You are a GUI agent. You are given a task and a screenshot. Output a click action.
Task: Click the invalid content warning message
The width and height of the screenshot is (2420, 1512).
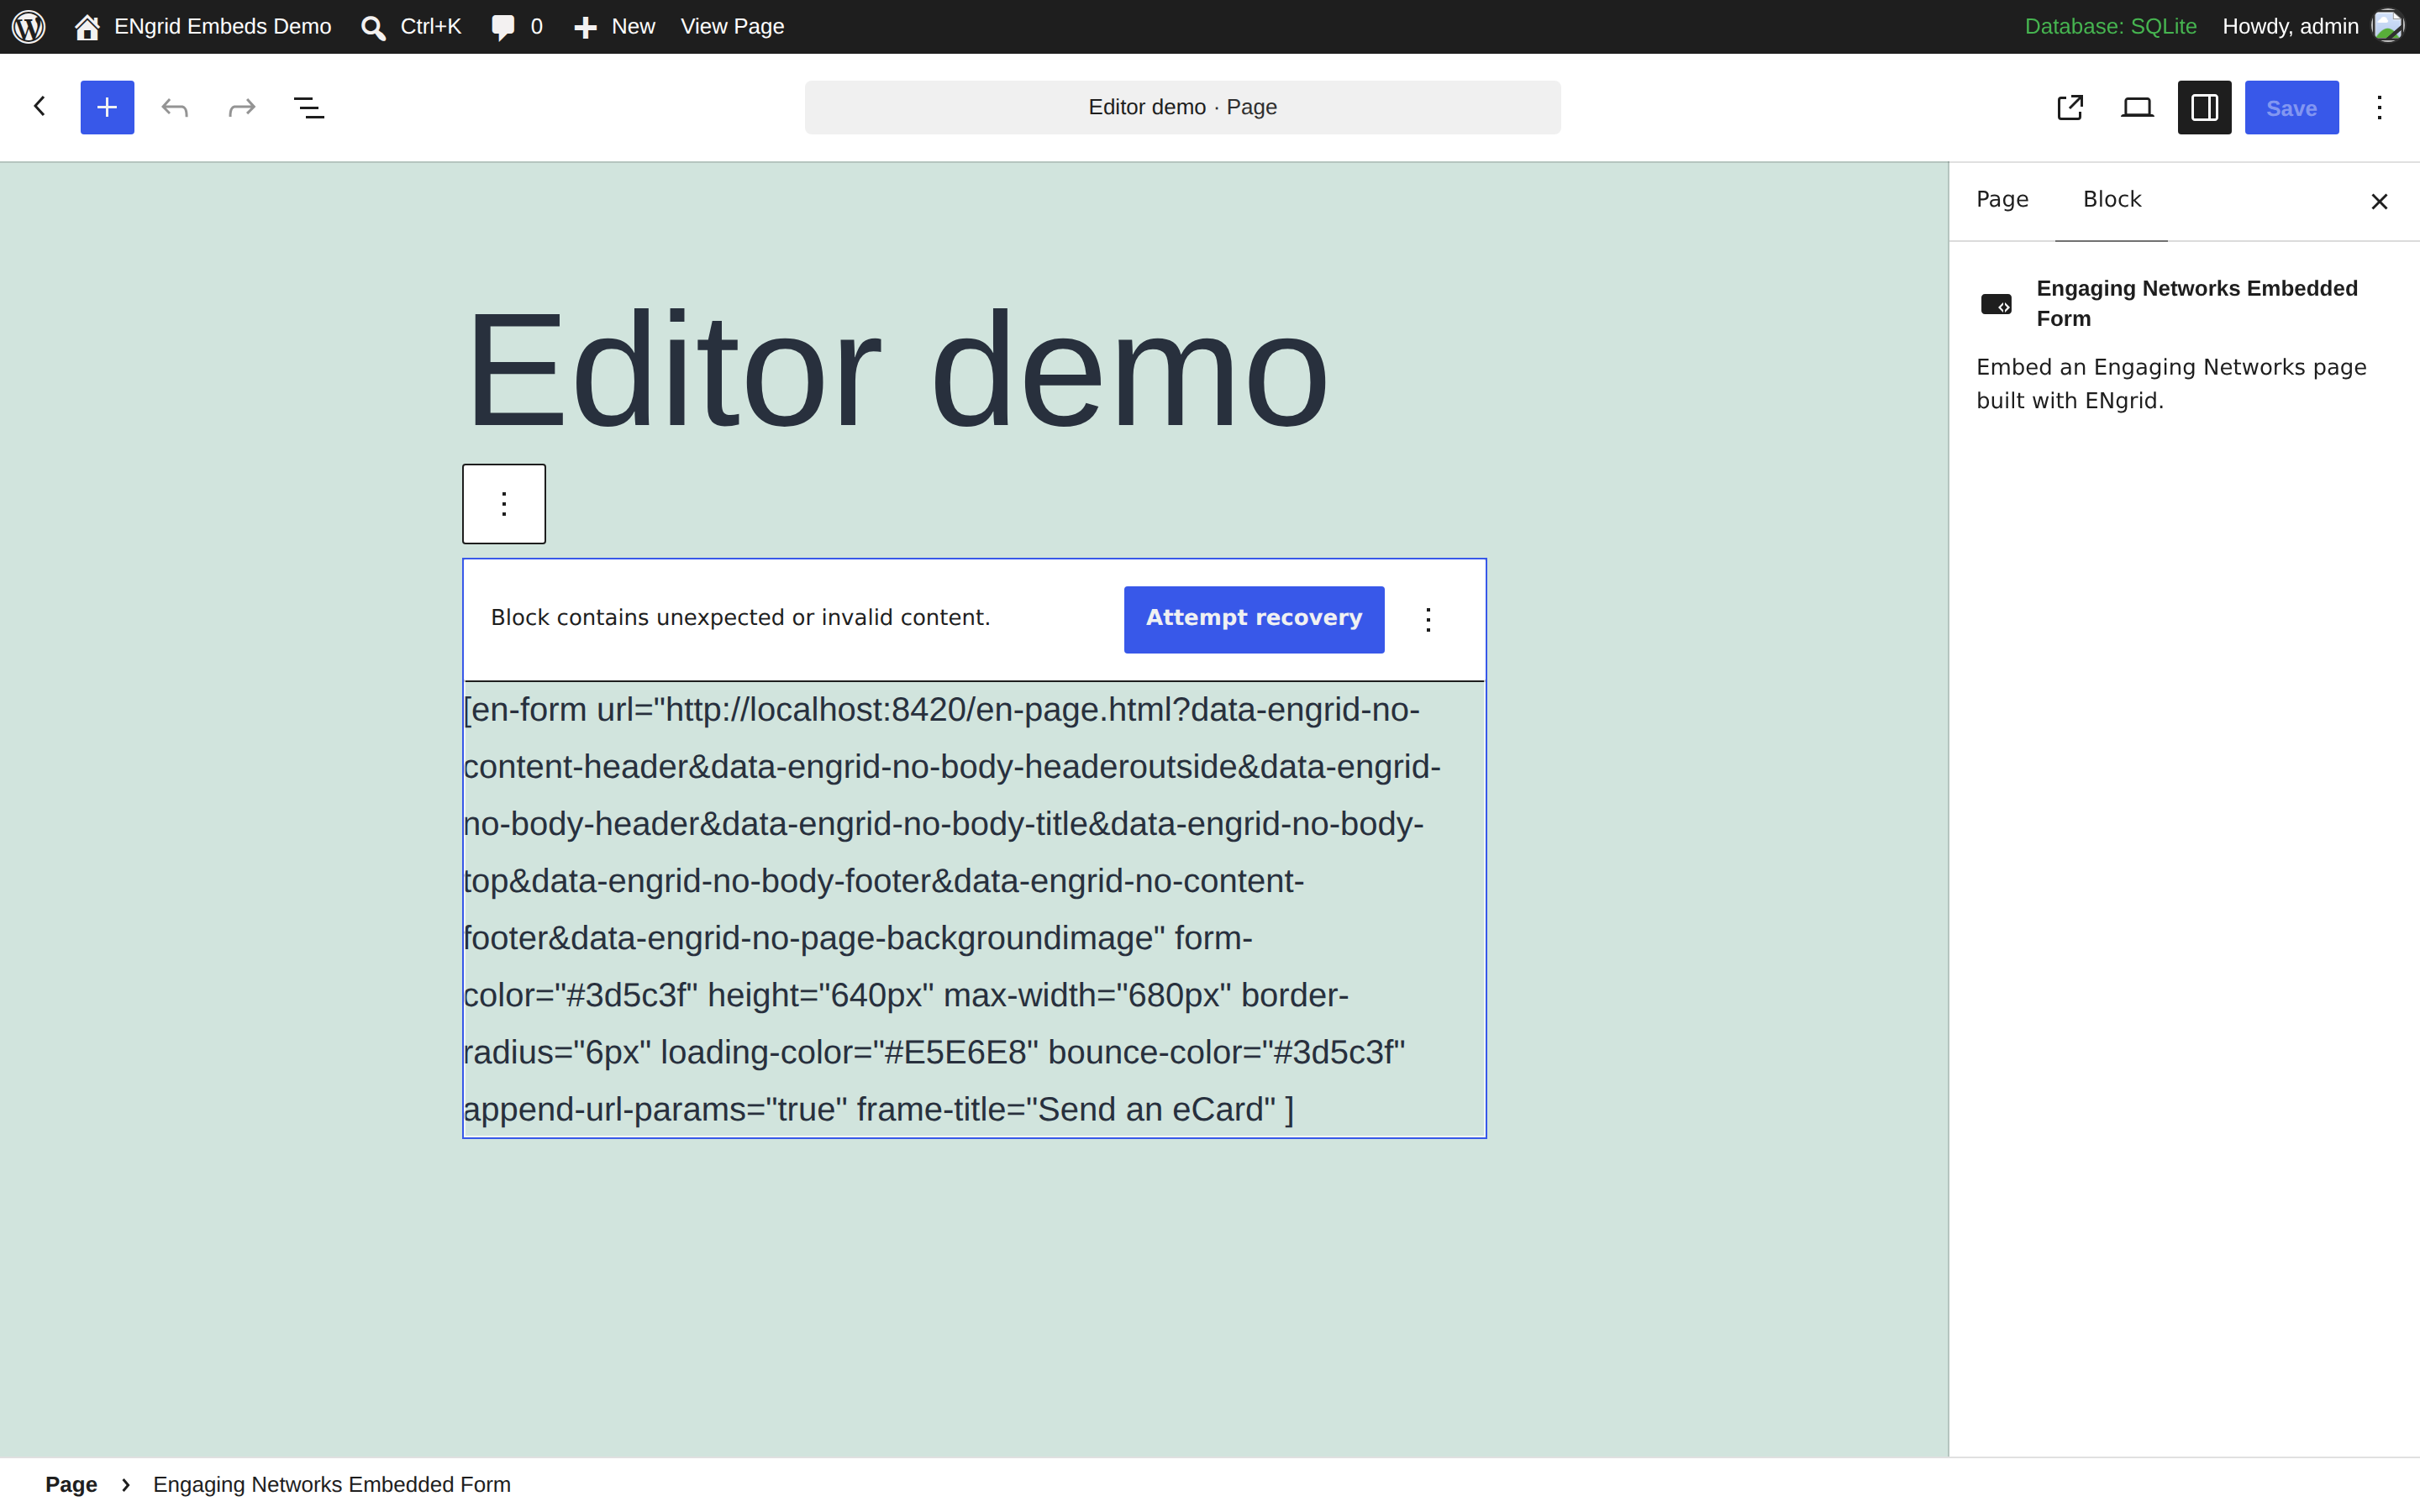click(x=740, y=617)
